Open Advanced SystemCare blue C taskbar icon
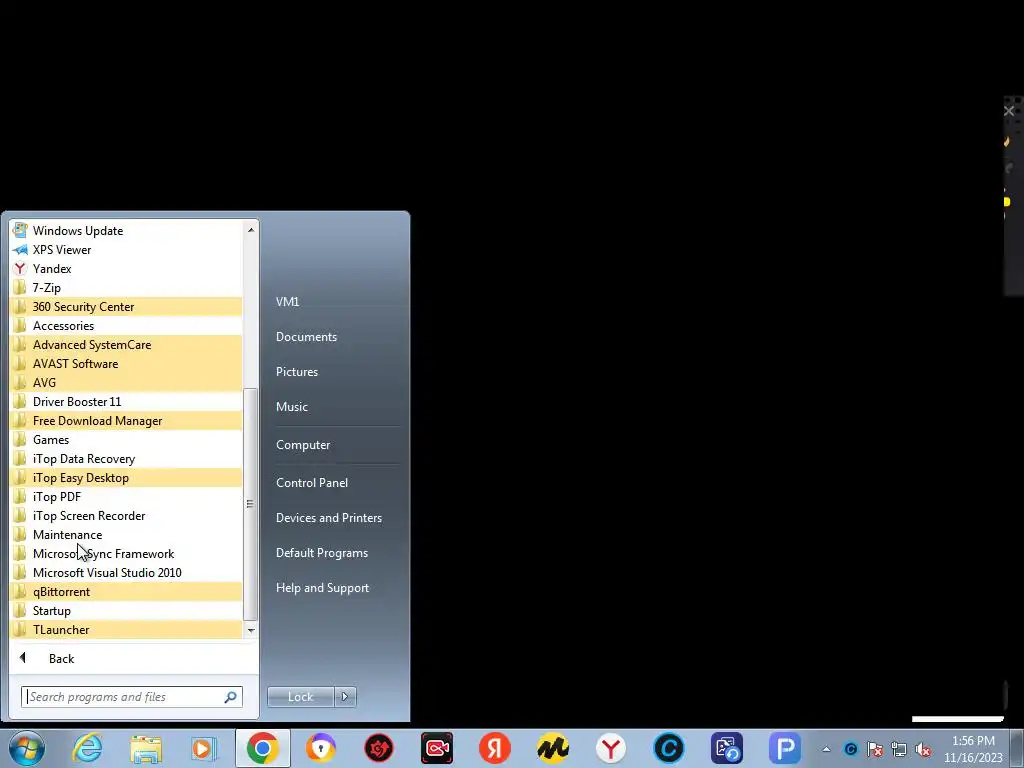 coord(669,748)
